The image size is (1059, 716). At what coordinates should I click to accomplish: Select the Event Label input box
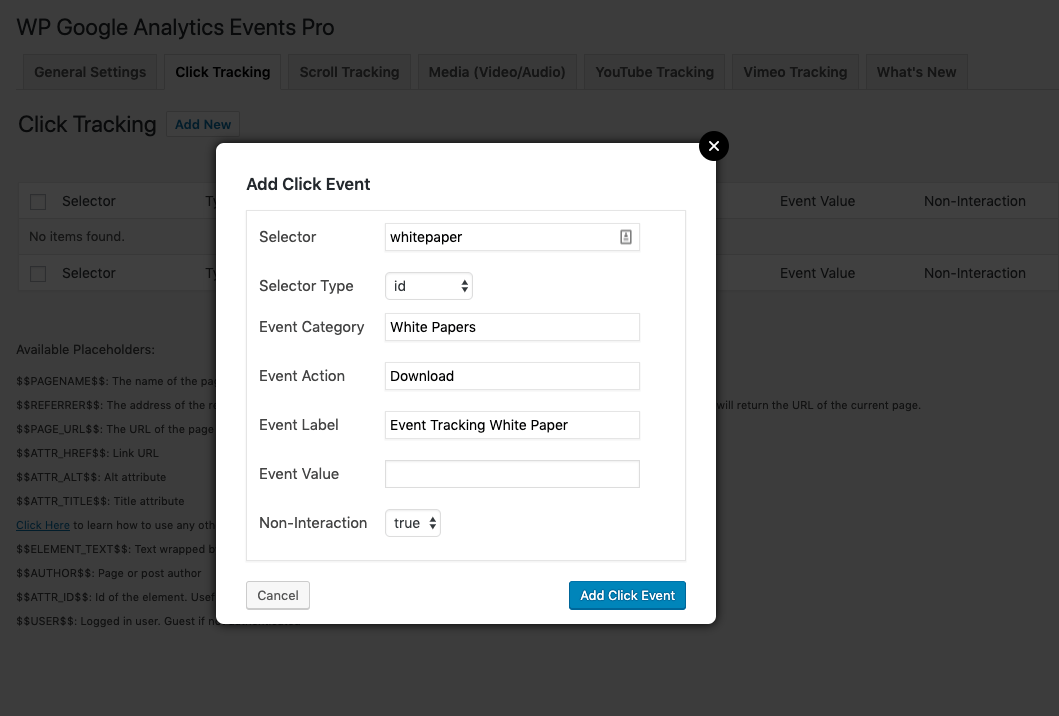(x=512, y=425)
